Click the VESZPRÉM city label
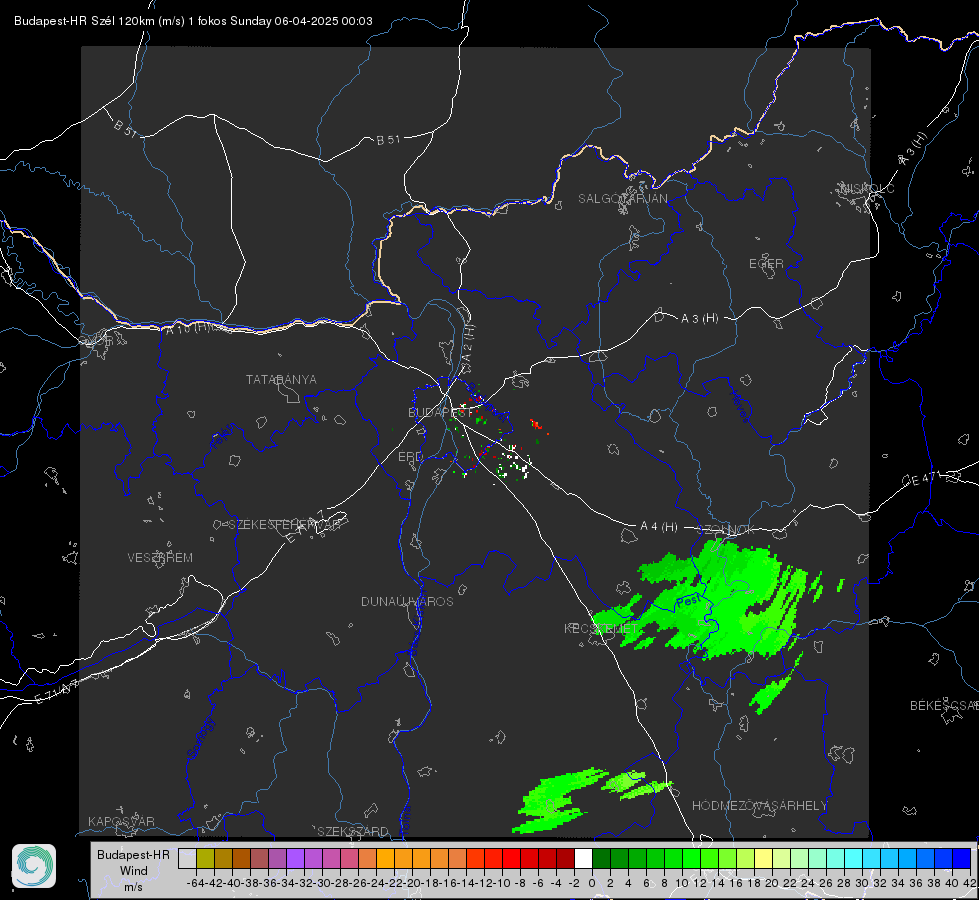This screenshot has height=900, width=979. click(x=160, y=558)
